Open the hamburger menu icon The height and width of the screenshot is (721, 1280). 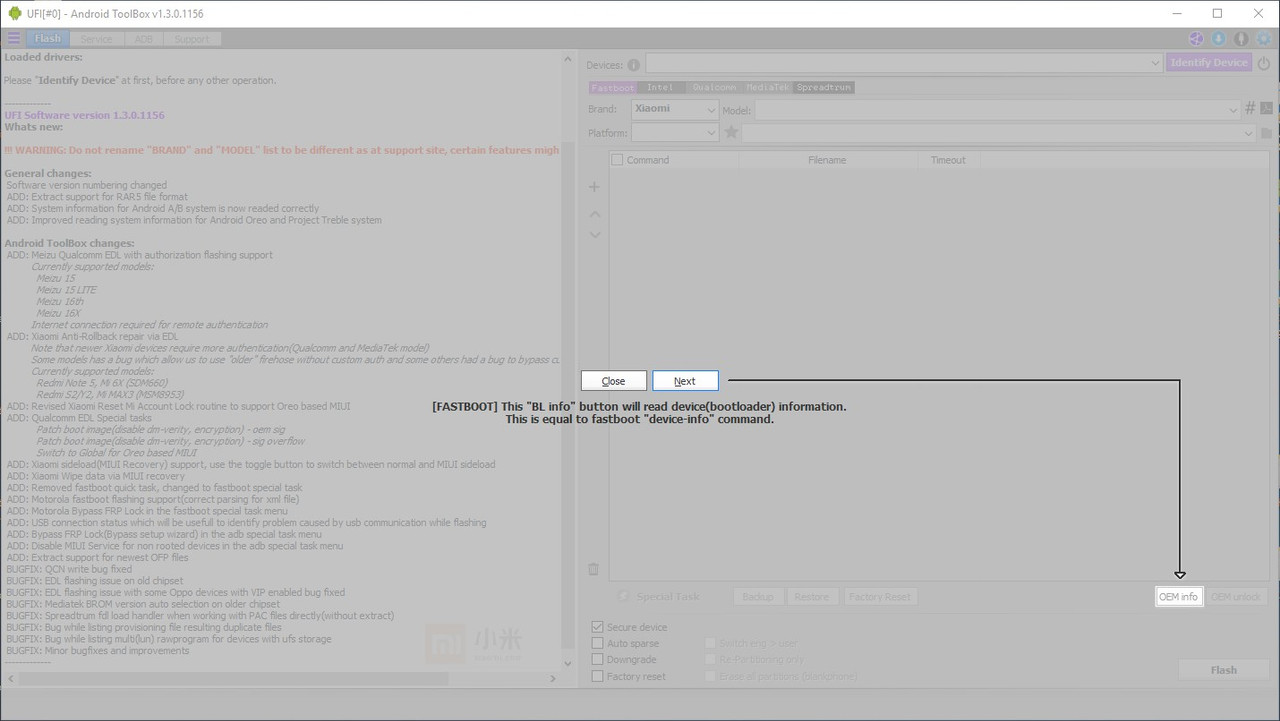coord(13,38)
